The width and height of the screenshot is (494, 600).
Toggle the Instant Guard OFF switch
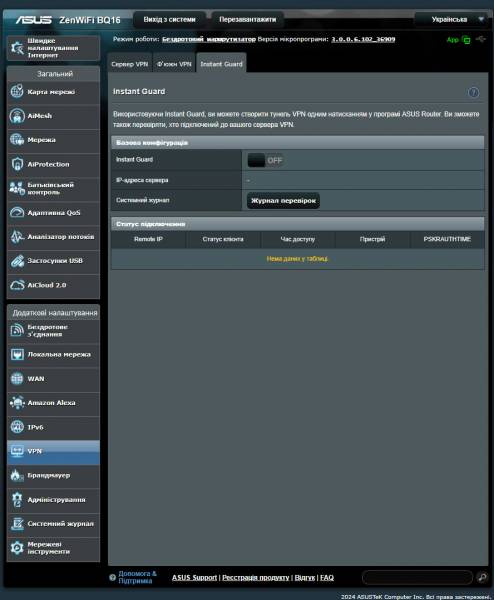tap(265, 160)
